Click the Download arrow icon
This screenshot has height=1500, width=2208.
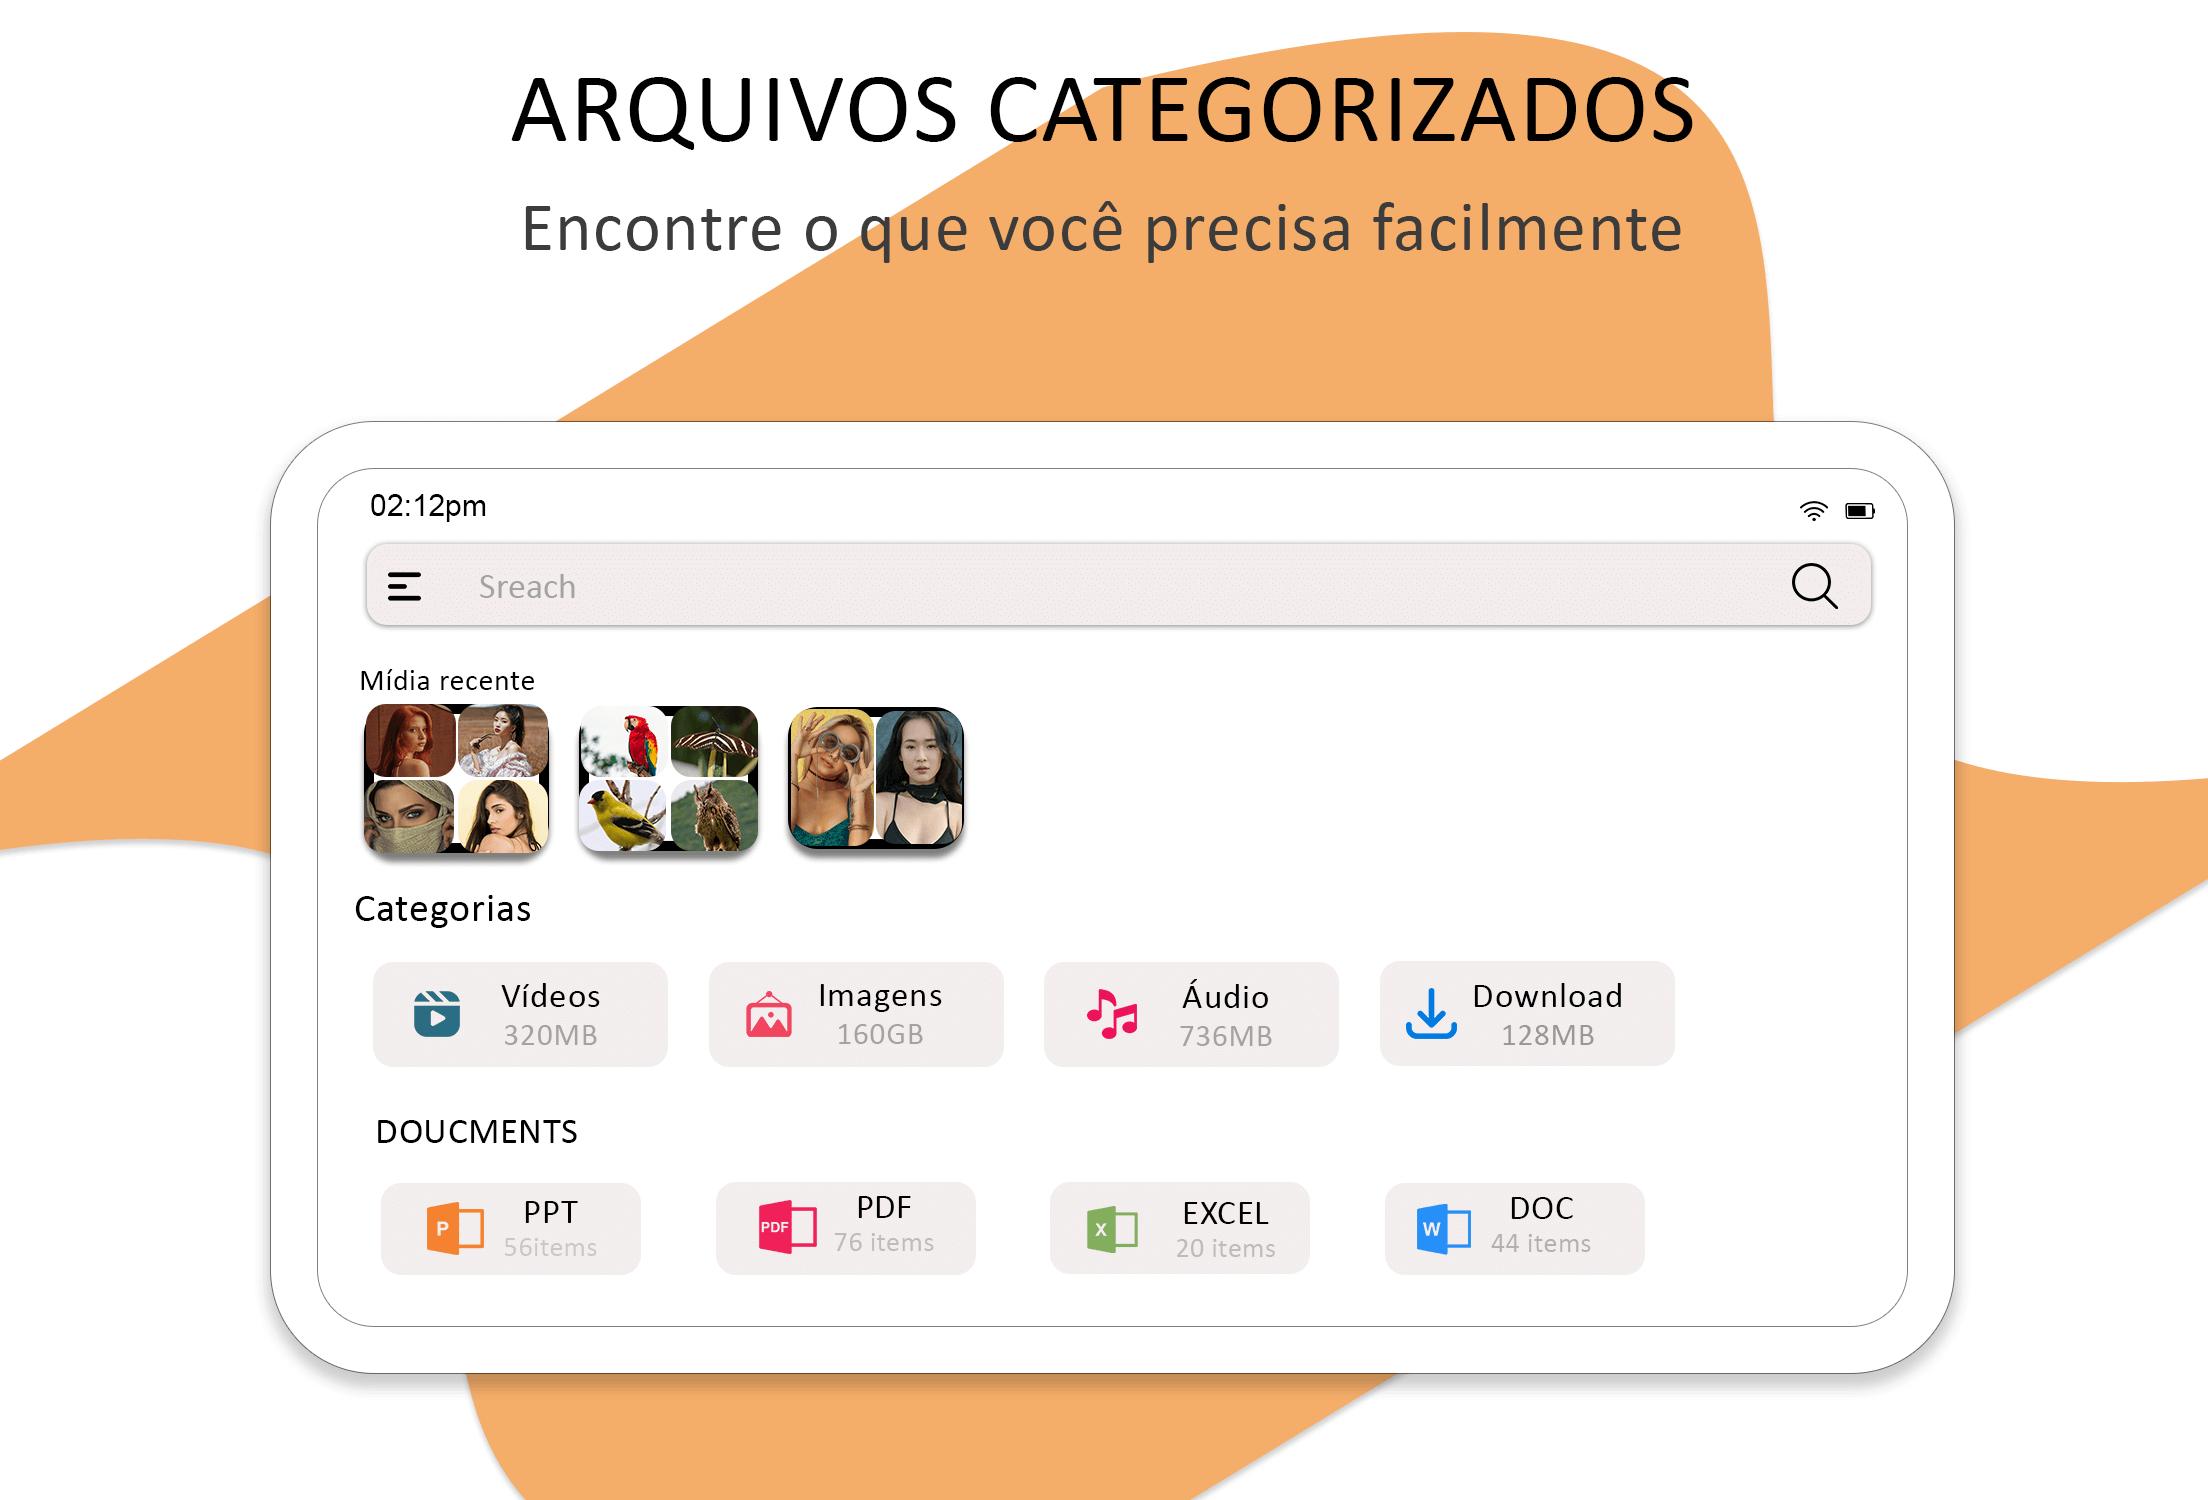click(x=1431, y=1014)
